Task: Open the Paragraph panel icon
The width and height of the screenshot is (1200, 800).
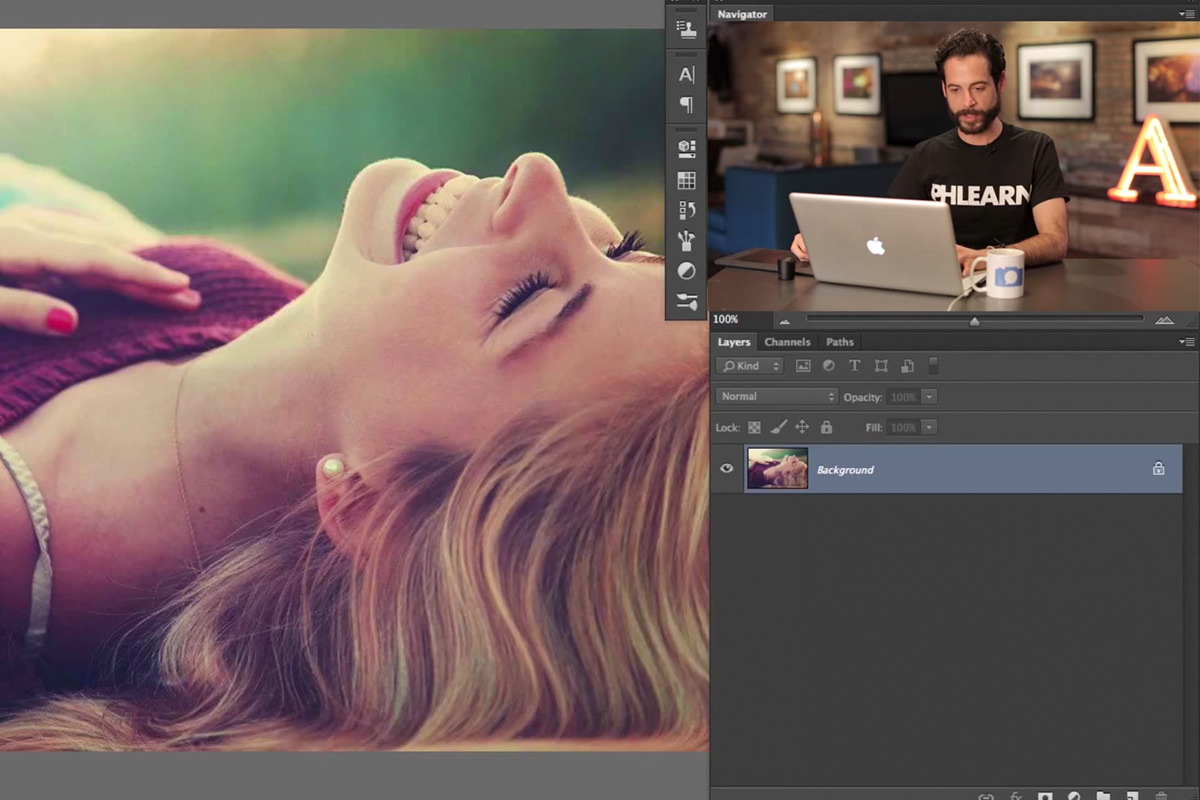Action: coord(686,104)
